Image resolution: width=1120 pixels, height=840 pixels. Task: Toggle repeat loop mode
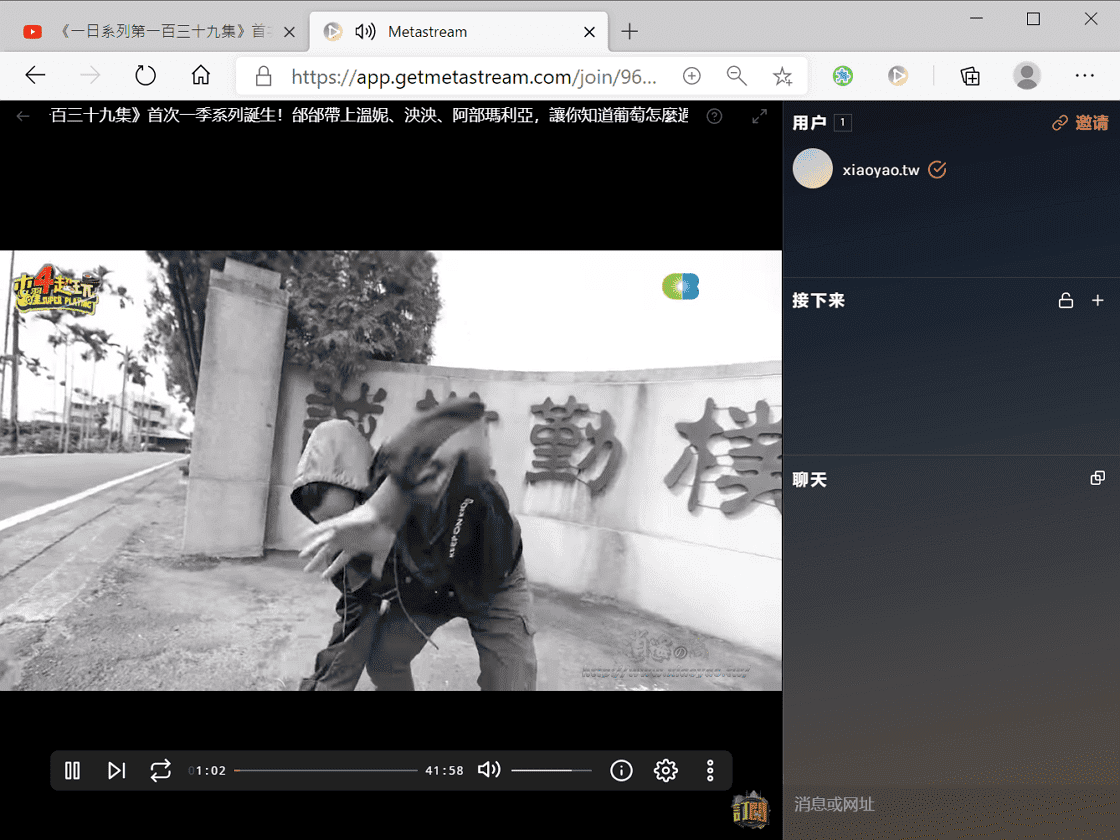click(x=161, y=770)
